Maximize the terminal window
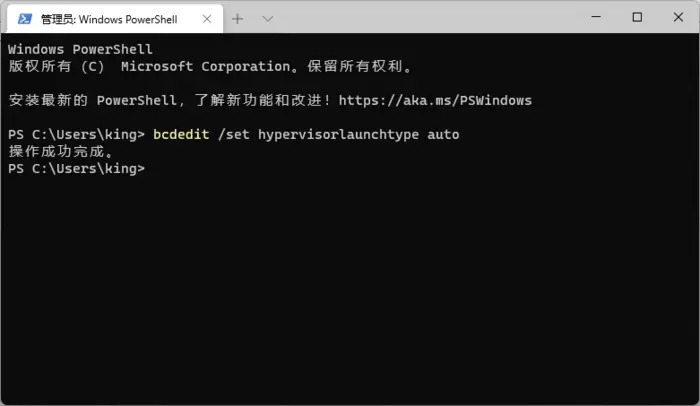Screen dimensions: 700x406 (x=637, y=18)
